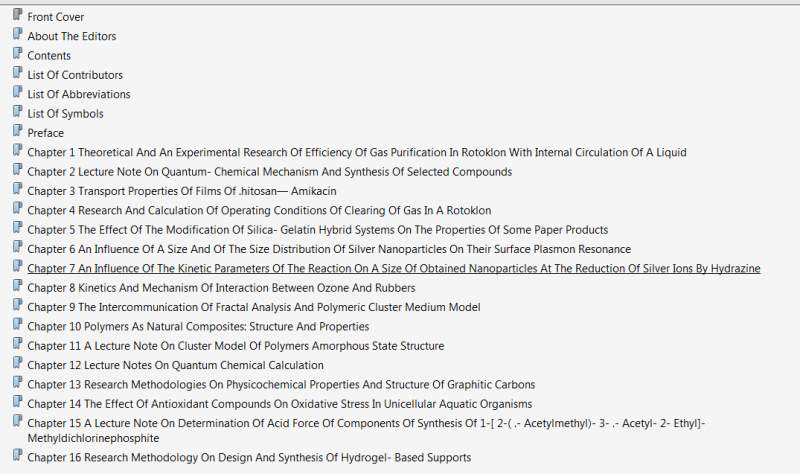The width and height of the screenshot is (800, 474).
Task: Click the bookmark icon next to Contents
Action: pyautogui.click(x=17, y=54)
